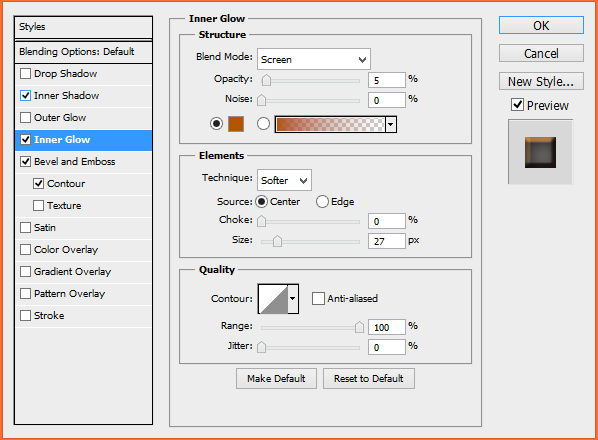Expand the contour picker arrow

[x=293, y=299]
